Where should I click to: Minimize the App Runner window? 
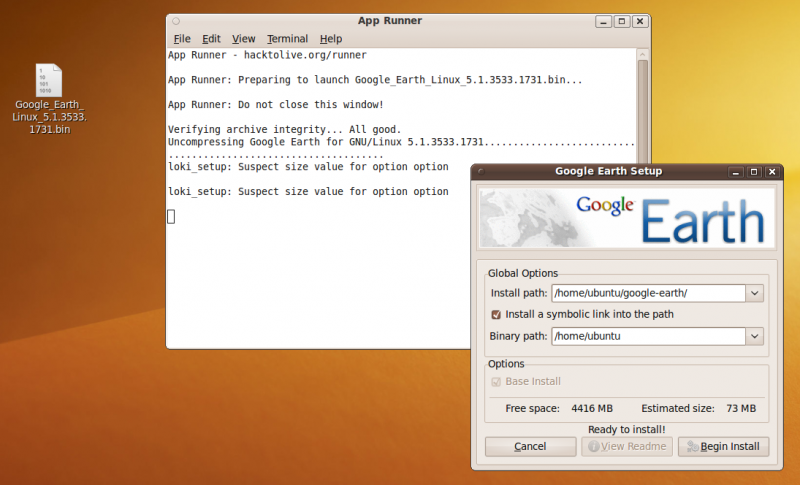pos(603,21)
